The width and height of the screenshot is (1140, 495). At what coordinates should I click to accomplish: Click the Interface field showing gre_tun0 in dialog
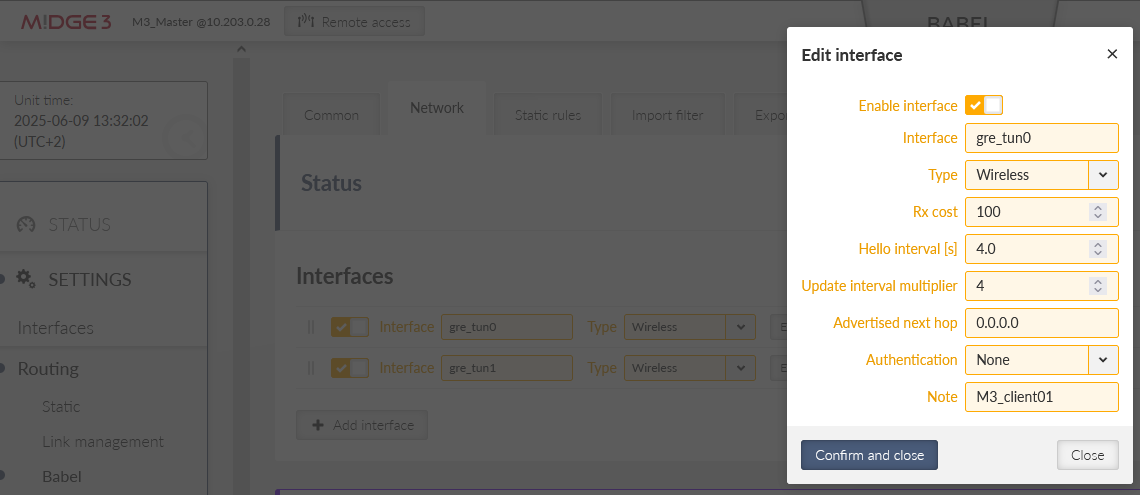coord(1042,137)
